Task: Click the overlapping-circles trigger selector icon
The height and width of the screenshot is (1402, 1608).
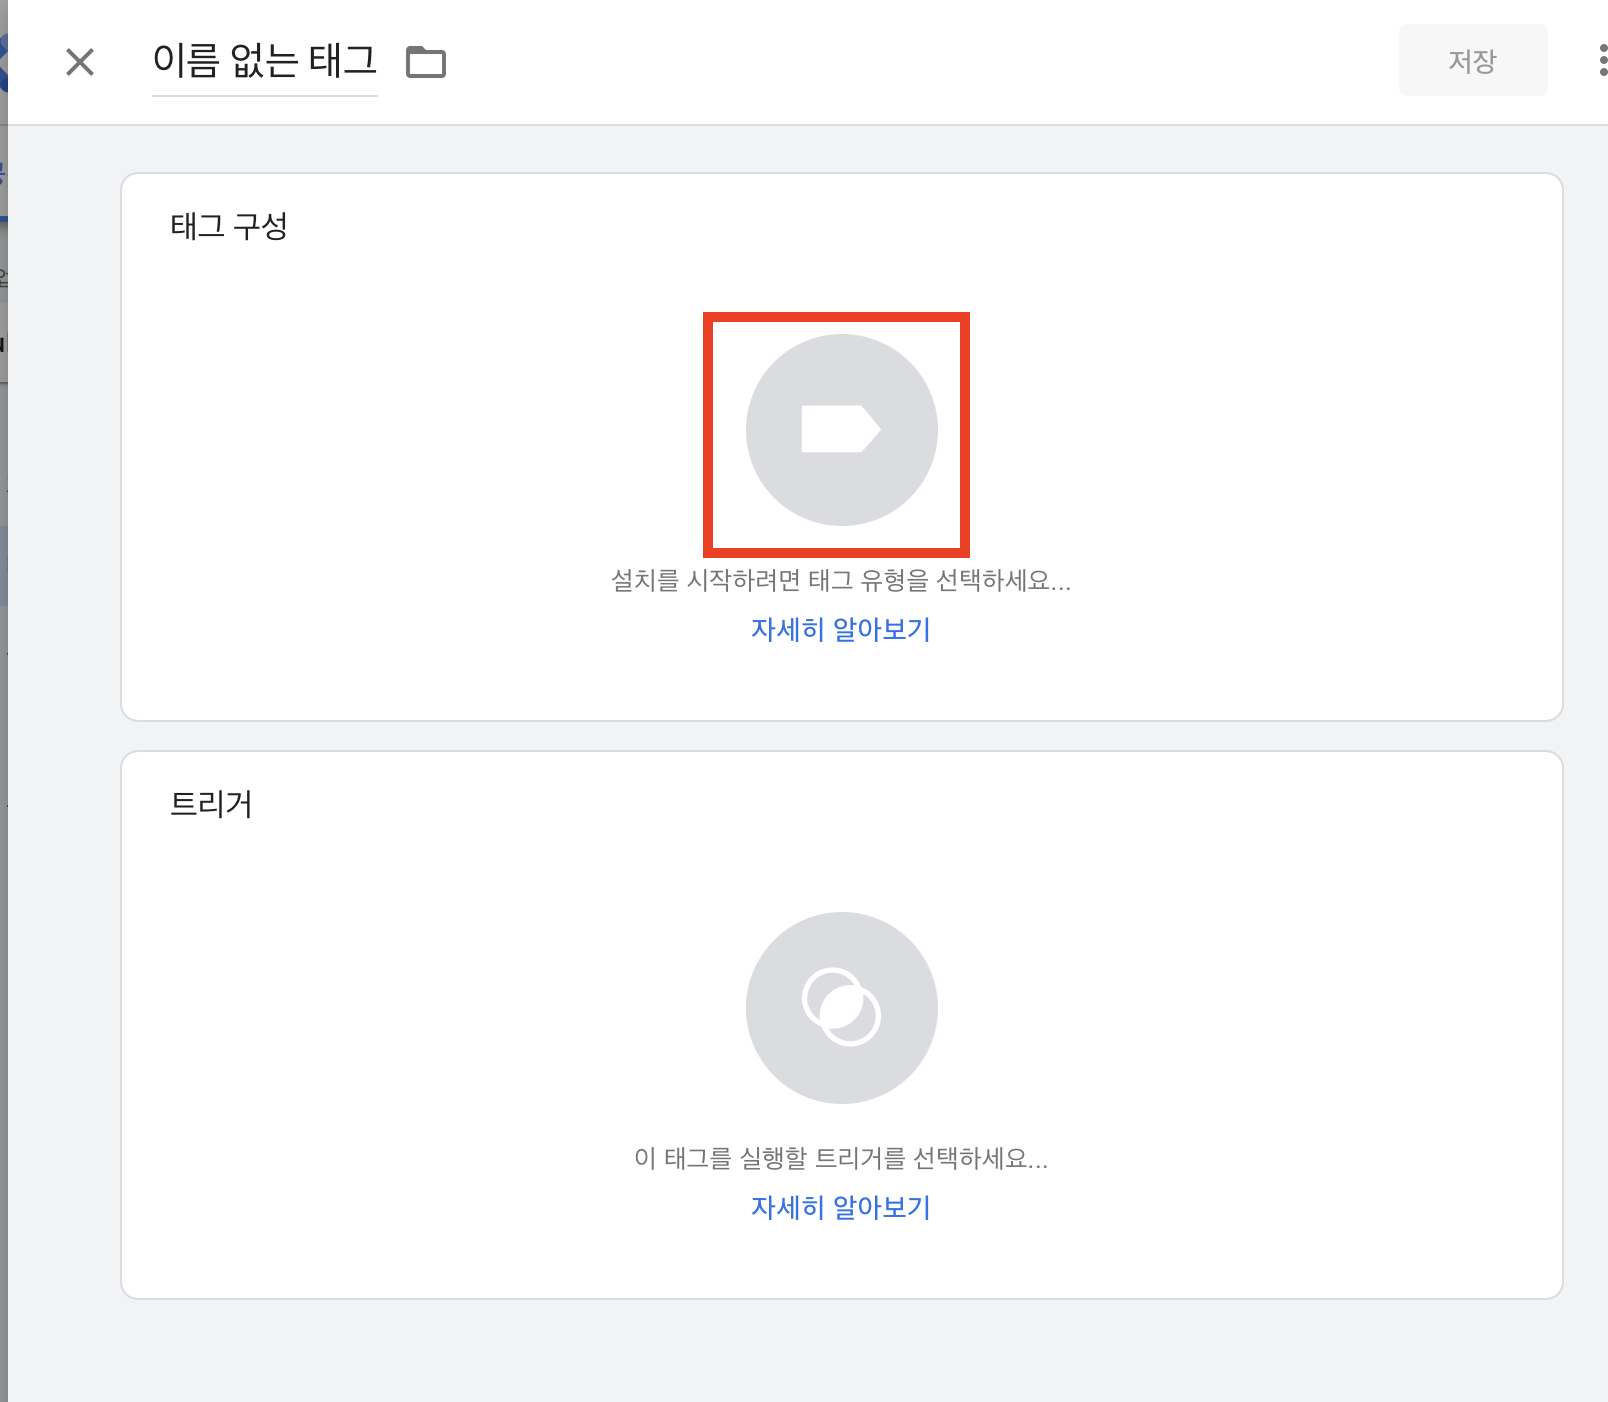Action: 840,1008
